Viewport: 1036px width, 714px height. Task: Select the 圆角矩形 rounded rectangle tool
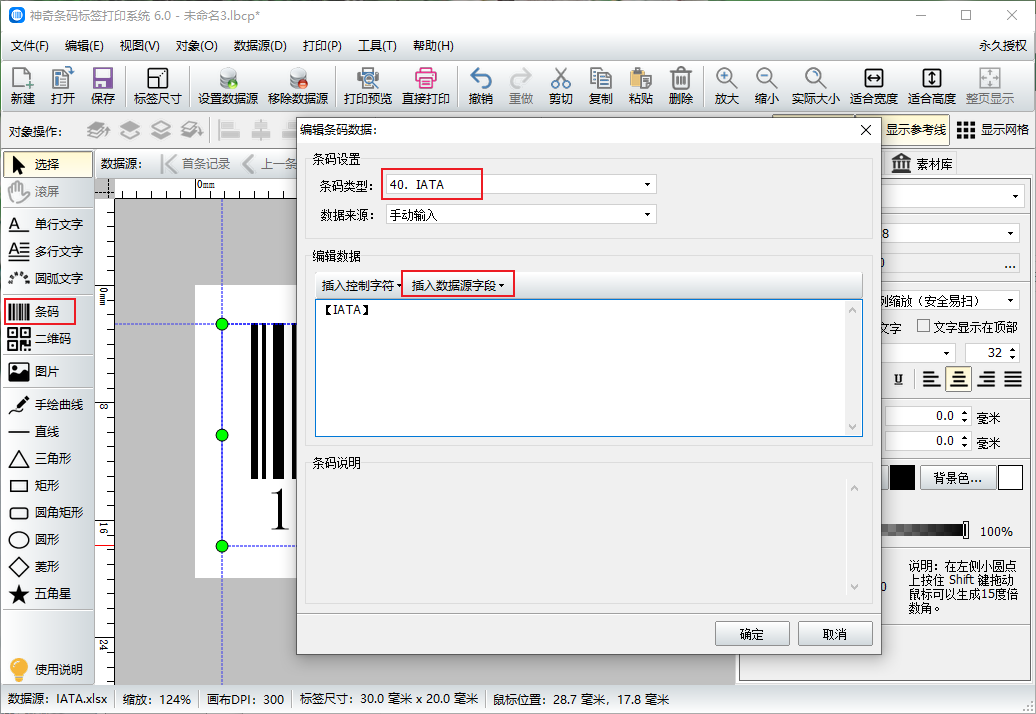(x=48, y=513)
